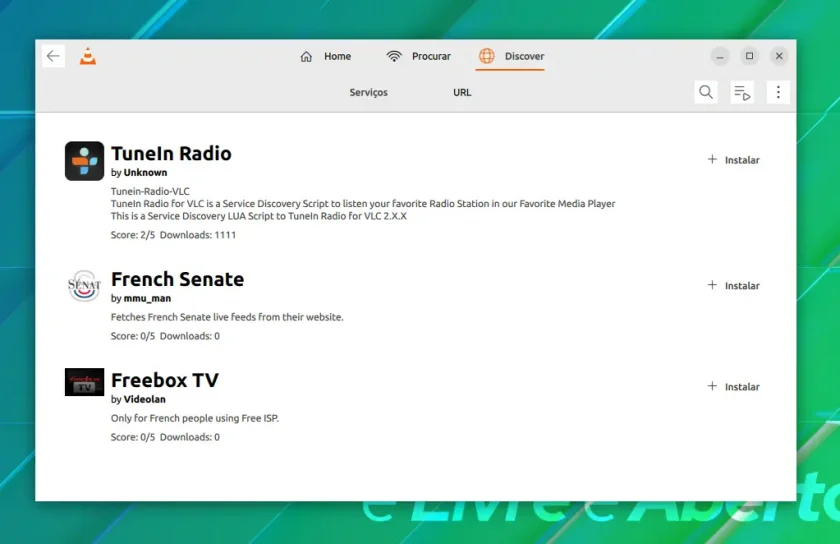
Task: Click the plus icon beside French Senate Instalar
Action: pyautogui.click(x=712, y=285)
